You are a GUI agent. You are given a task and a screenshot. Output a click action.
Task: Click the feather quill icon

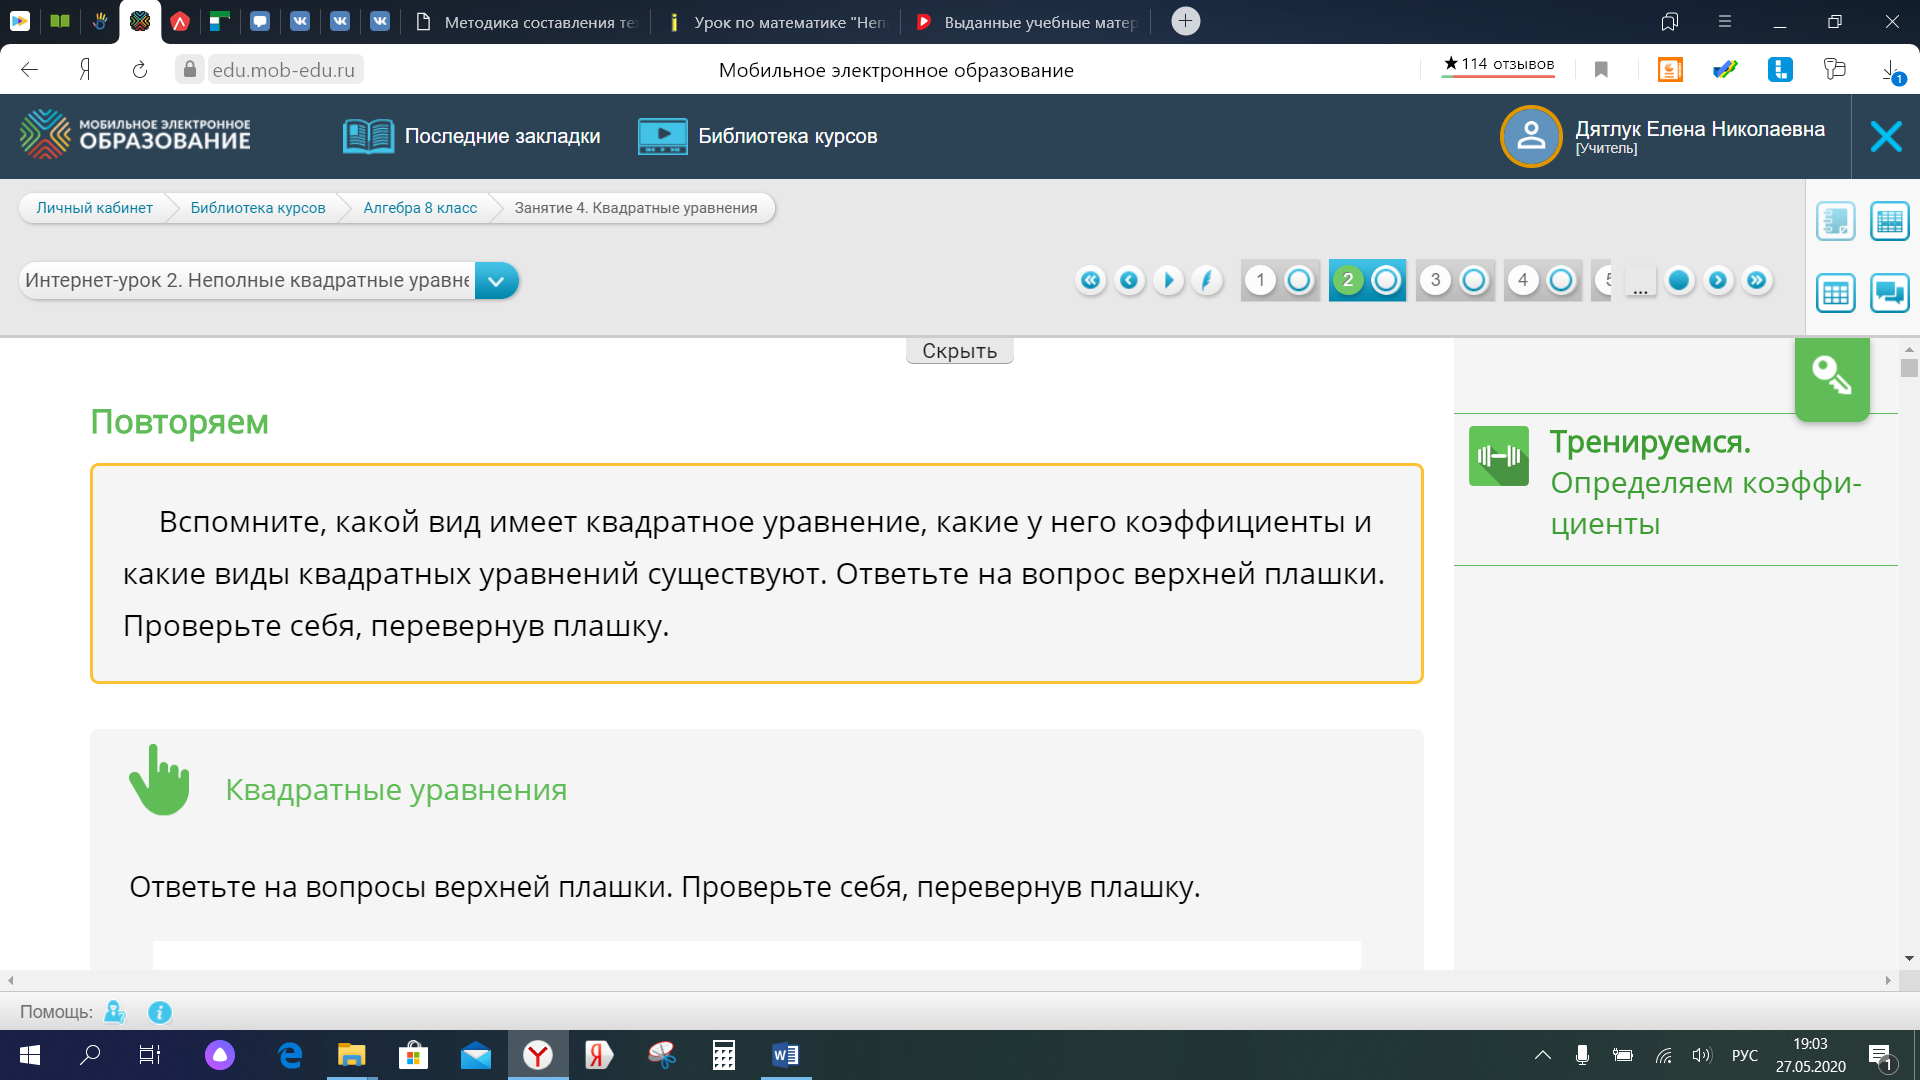tap(1207, 280)
